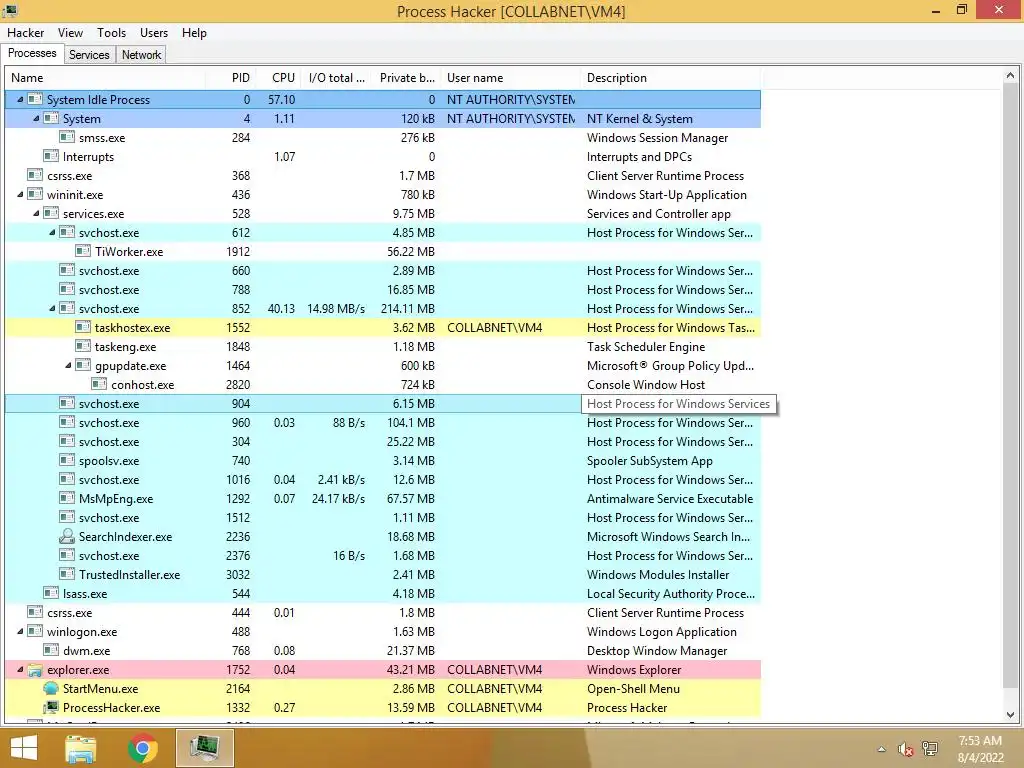1024x768 pixels.
Task: Sort by the CPU column header
Action: pyautogui.click(x=278, y=78)
